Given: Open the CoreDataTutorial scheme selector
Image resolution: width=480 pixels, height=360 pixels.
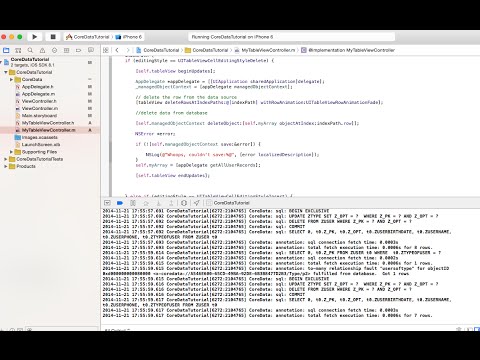Looking at the screenshot, I should click(88, 37).
